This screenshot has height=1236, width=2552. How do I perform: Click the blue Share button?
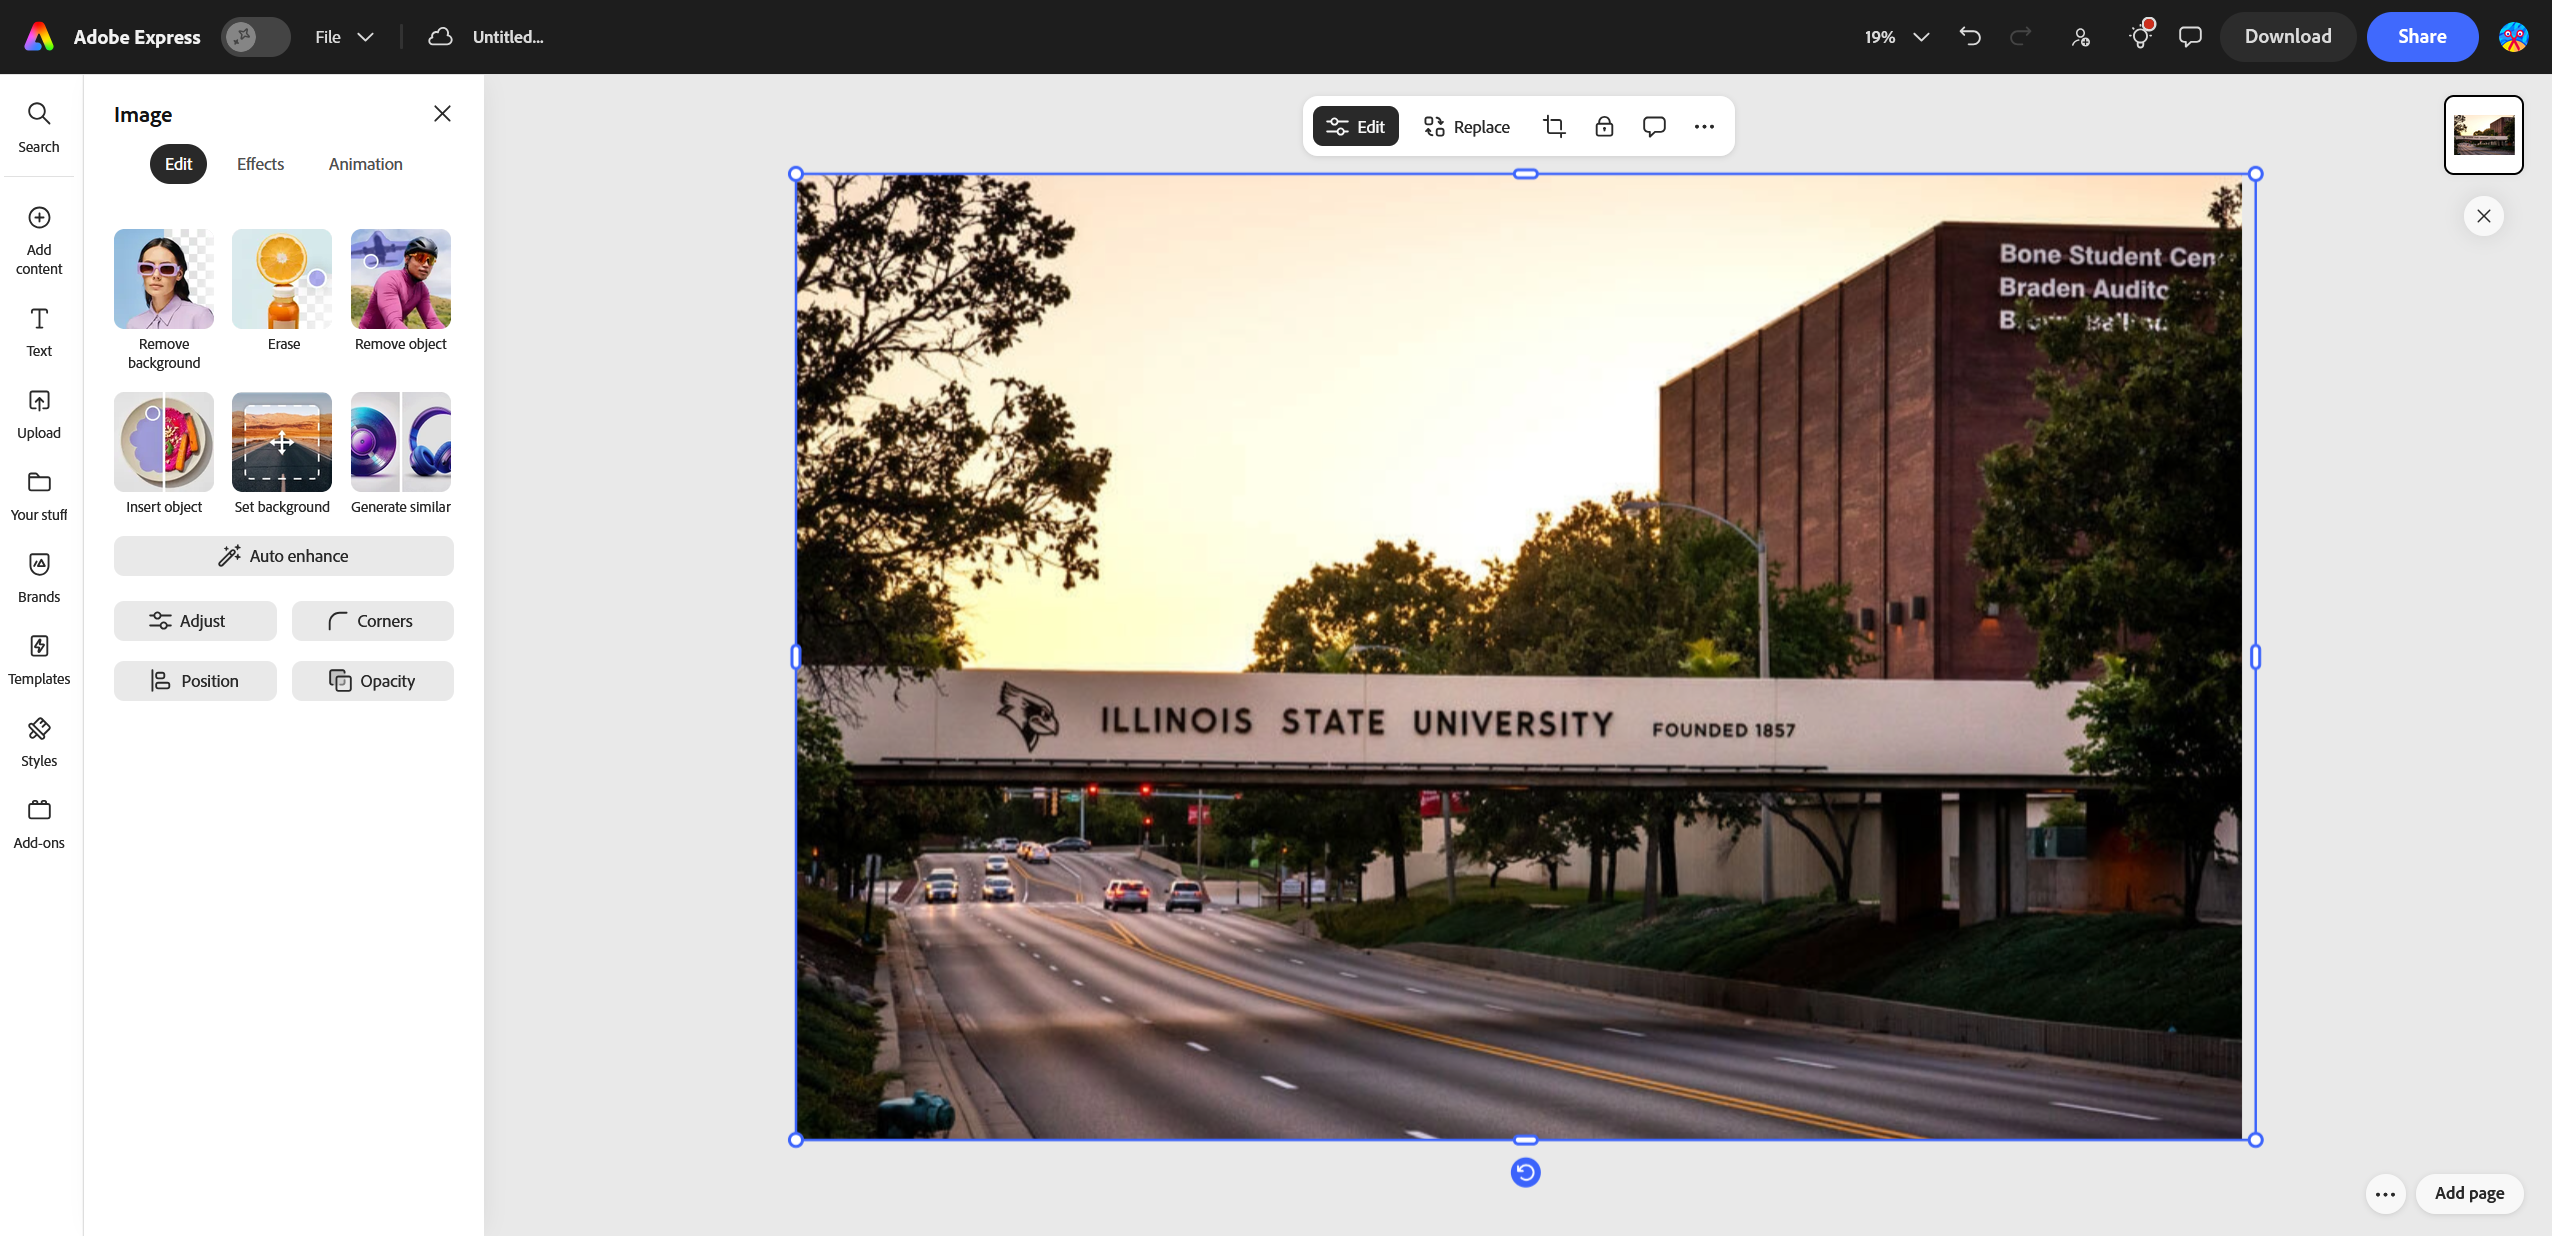click(x=2422, y=37)
